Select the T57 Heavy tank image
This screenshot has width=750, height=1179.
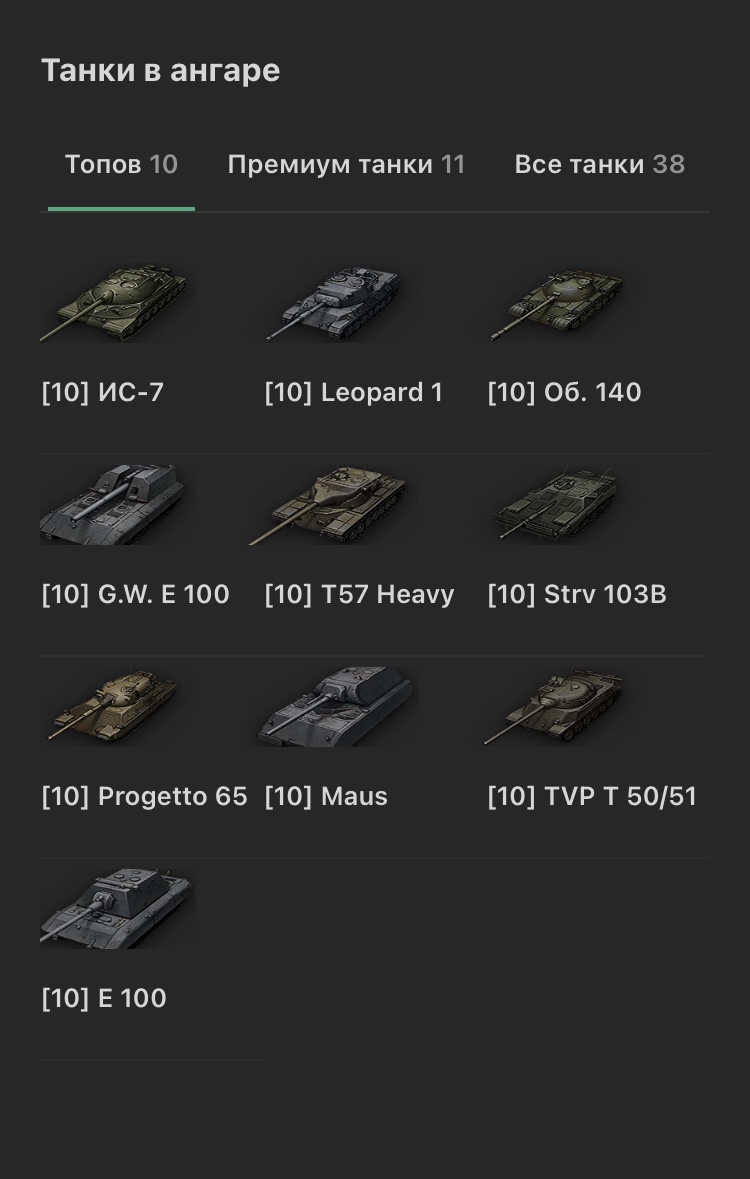coord(329,504)
